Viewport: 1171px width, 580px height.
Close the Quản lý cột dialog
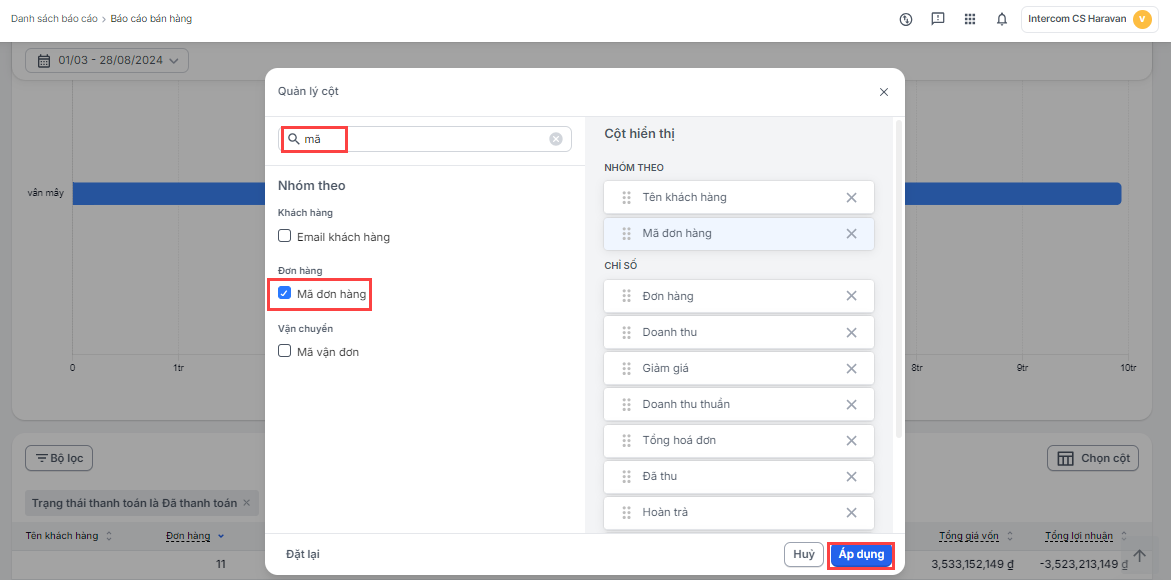coord(883,92)
